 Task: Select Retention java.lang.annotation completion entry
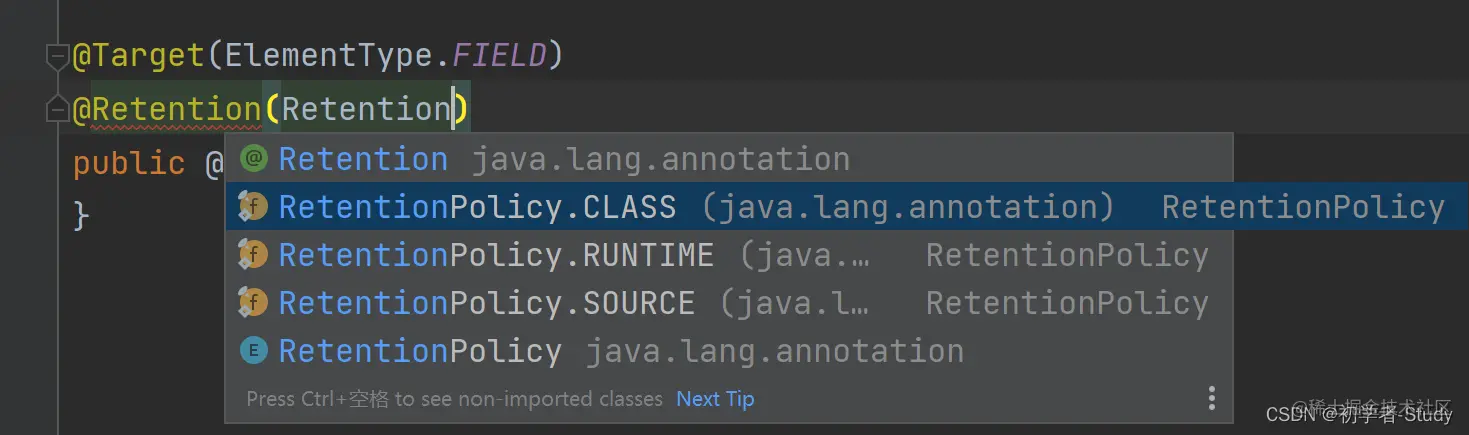[728, 159]
